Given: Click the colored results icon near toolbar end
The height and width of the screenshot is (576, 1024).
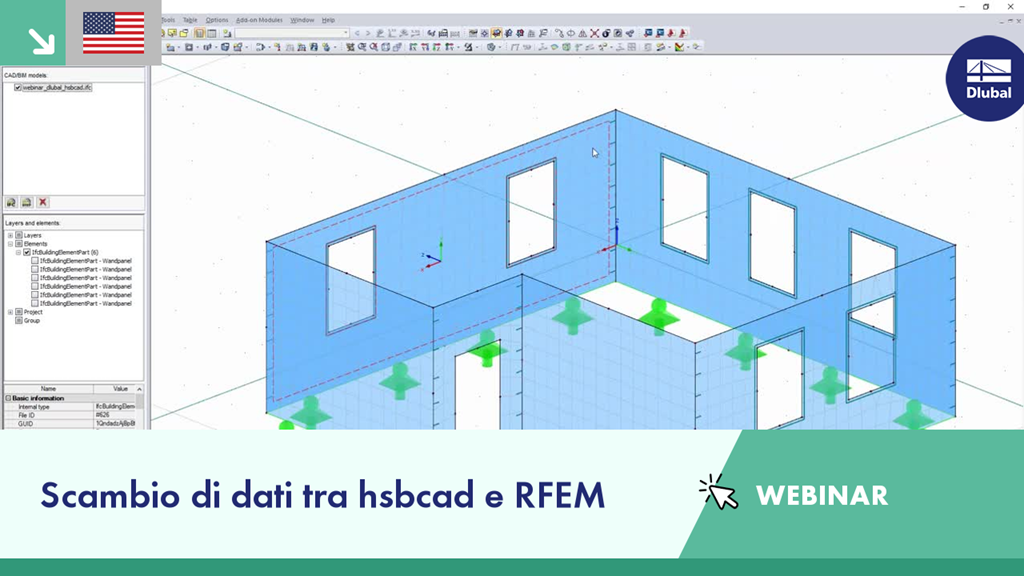Looking at the screenshot, I should pos(680,47).
